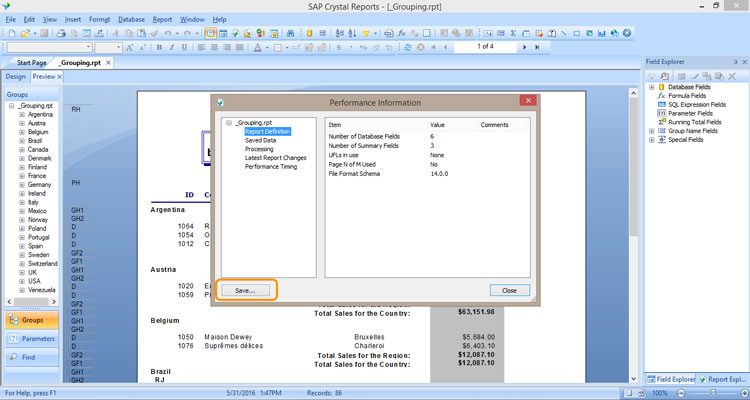This screenshot has height=400, width=750.
Task: Insert a text object from toolbar
Action: (488, 33)
